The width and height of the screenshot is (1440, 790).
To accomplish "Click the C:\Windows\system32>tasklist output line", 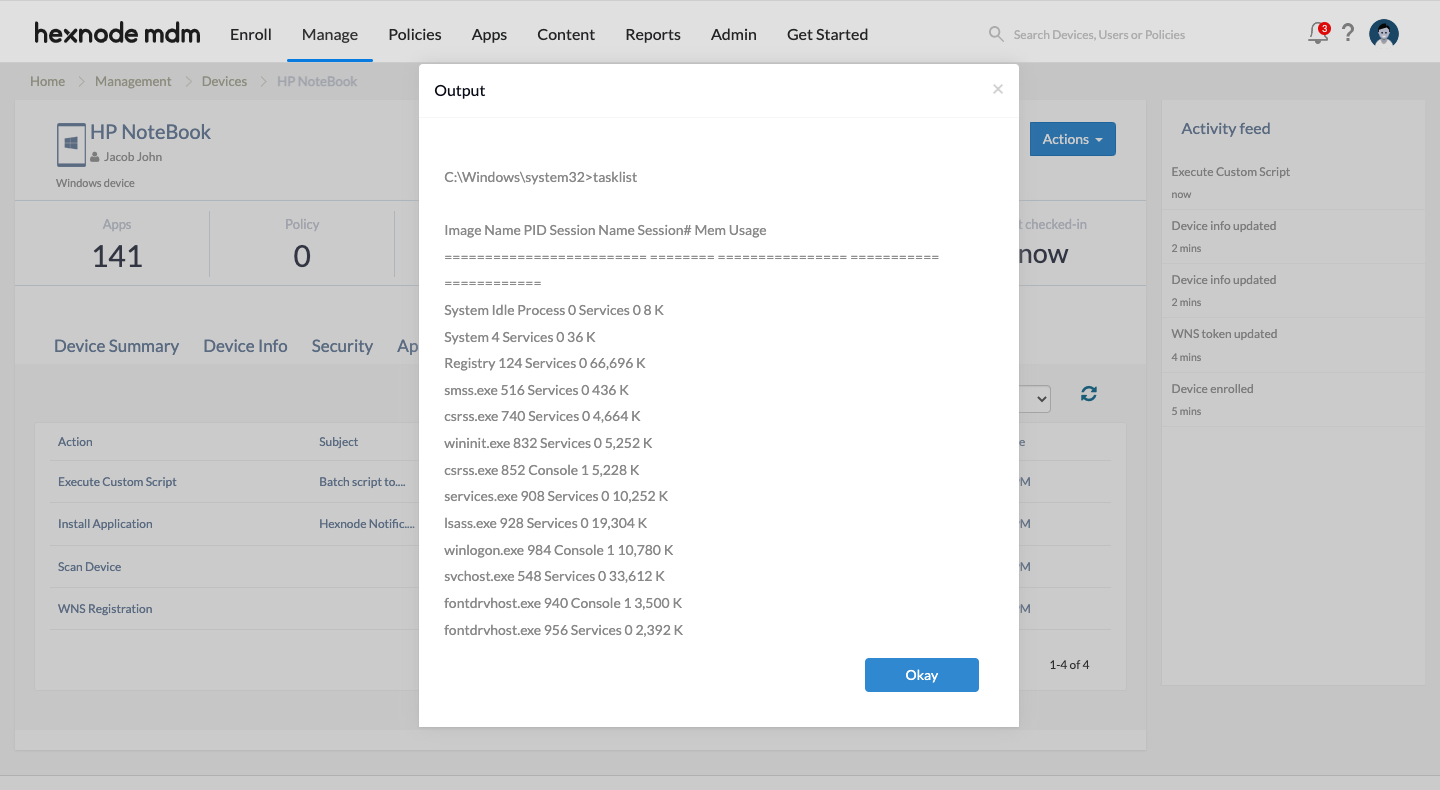I will [x=541, y=177].
